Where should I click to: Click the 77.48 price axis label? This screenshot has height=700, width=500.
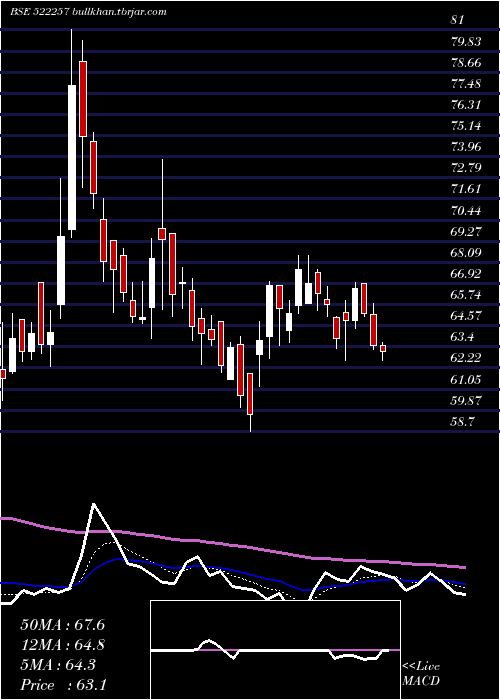(466, 83)
